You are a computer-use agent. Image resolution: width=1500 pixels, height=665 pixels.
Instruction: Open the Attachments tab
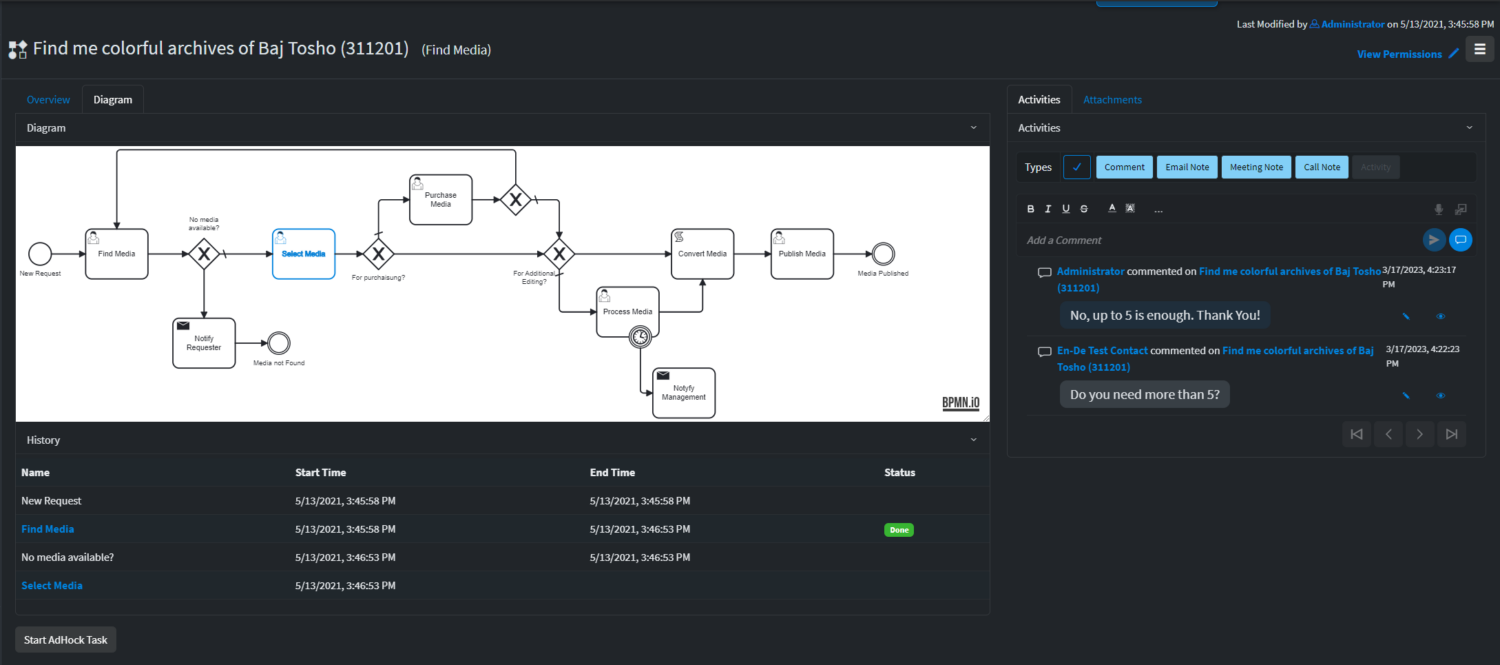[x=1112, y=99]
